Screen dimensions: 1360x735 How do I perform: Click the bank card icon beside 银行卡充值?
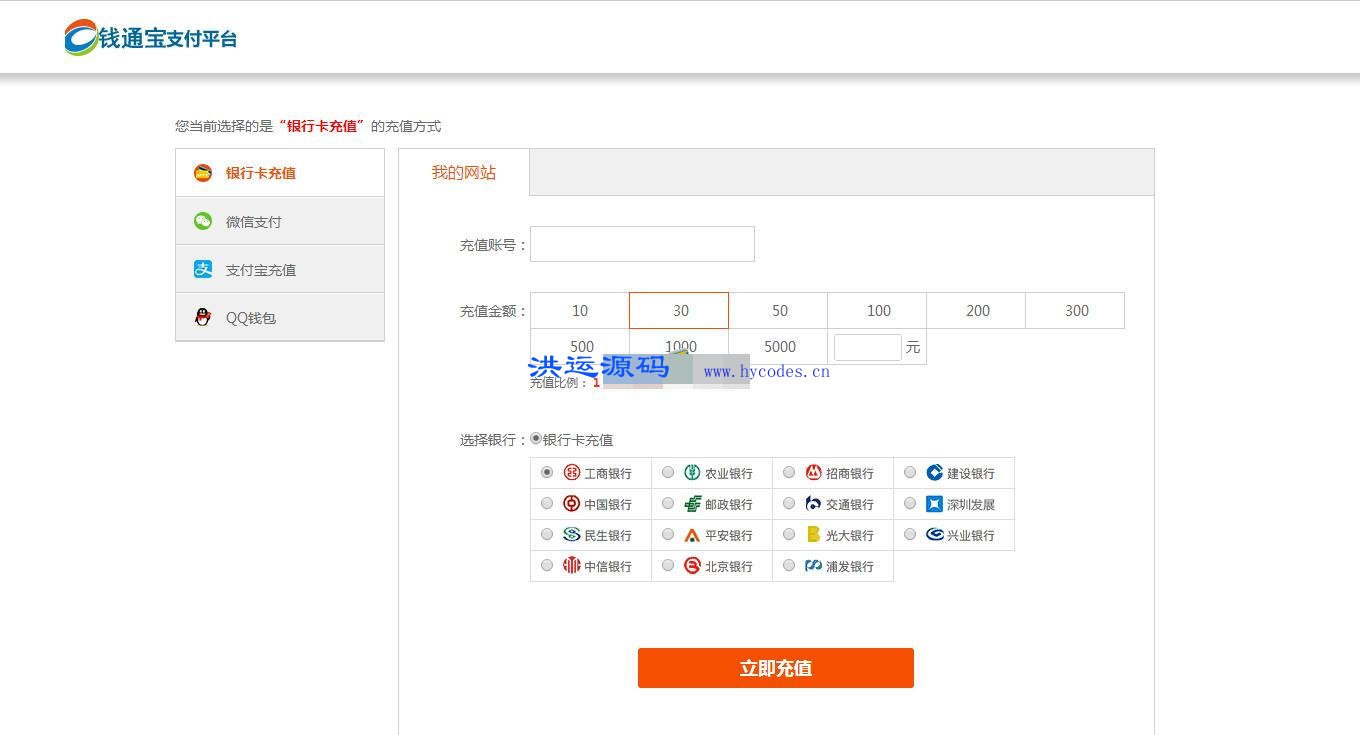click(x=203, y=173)
